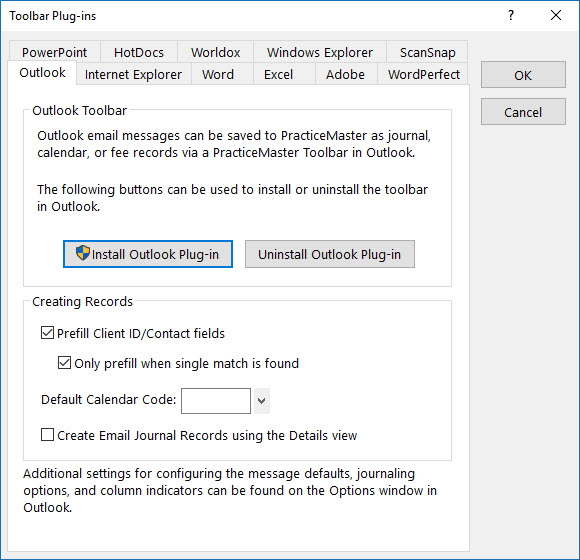Toggle Prefill Client ID/Contact fields checkbox

click(x=47, y=333)
